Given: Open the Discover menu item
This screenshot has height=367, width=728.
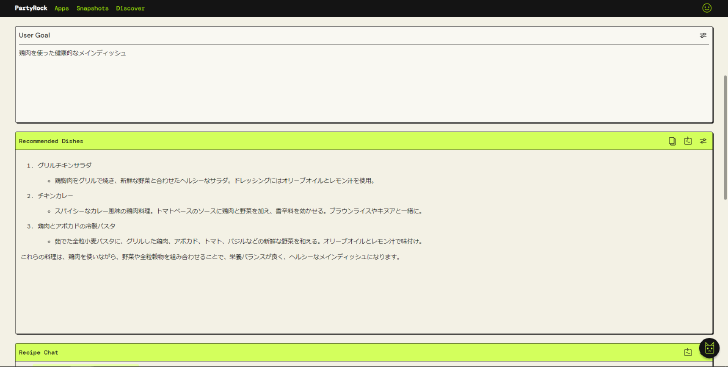Looking at the screenshot, I should point(130,8).
